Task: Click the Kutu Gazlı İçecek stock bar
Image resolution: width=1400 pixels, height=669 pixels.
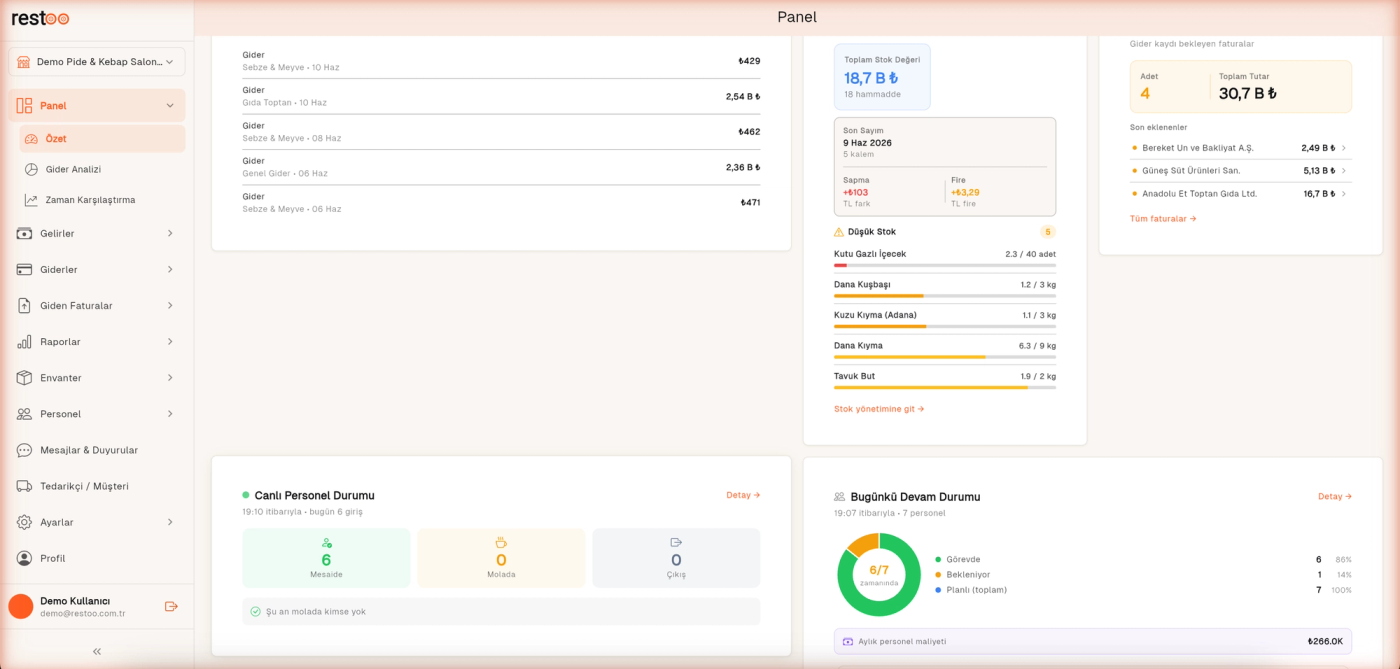Action: click(945, 265)
